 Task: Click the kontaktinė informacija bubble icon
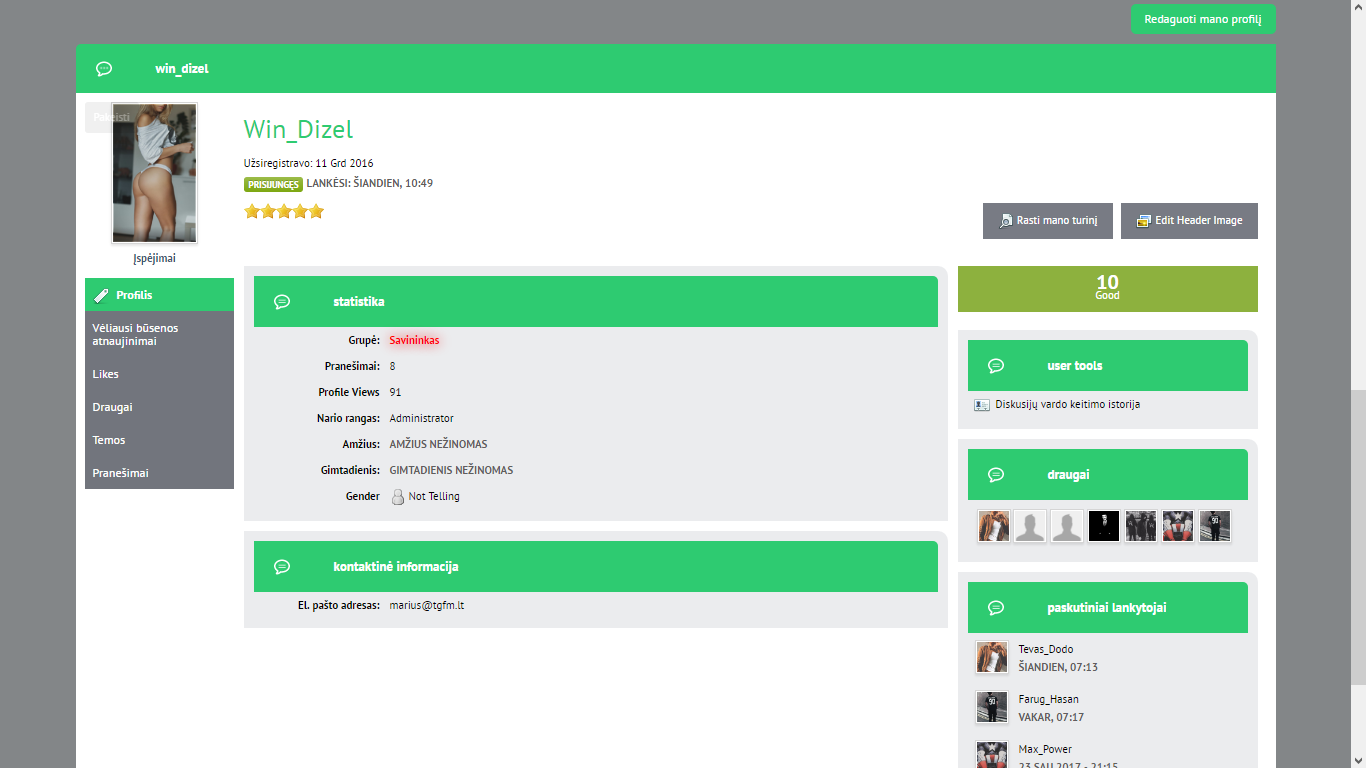282,567
